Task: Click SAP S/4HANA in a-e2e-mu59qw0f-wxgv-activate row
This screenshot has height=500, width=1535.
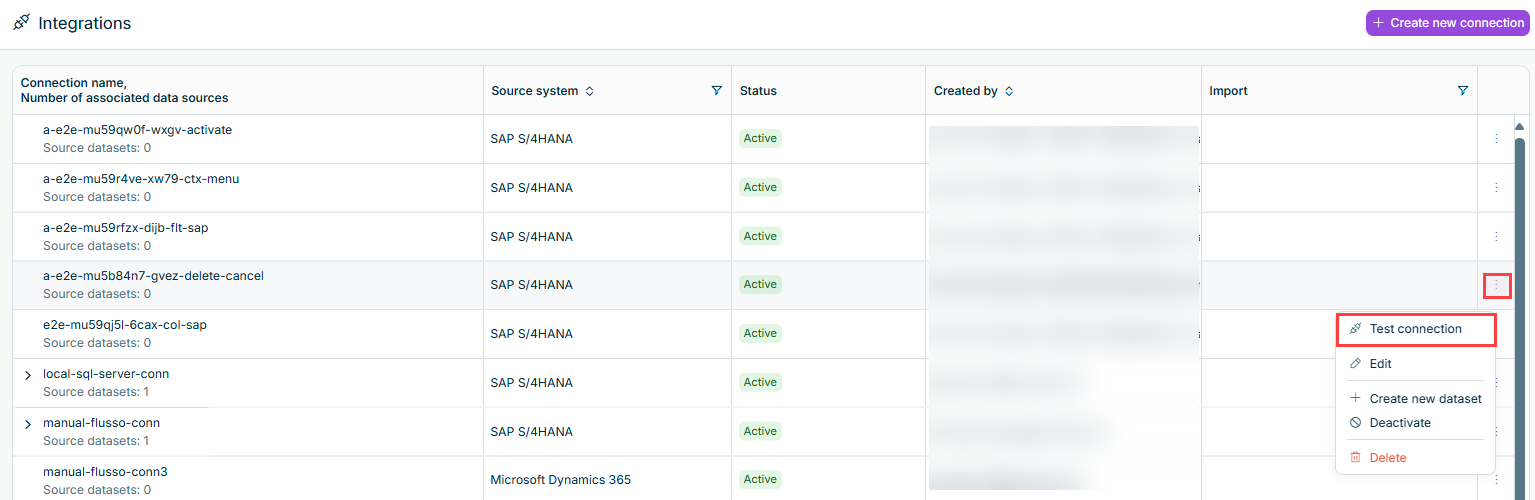Action: pyautogui.click(x=532, y=139)
